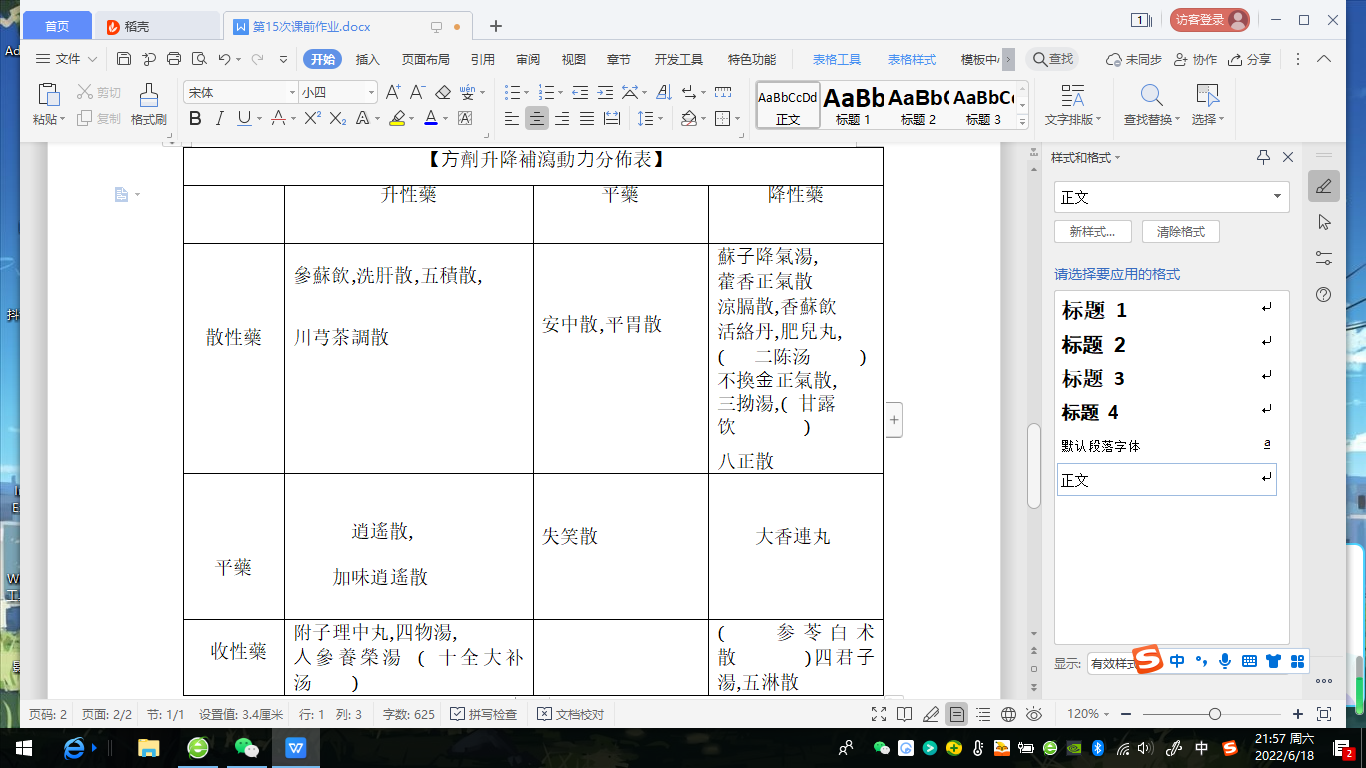Click the 访客登录 login button
This screenshot has width=1366, height=768.
[x=1210, y=20]
